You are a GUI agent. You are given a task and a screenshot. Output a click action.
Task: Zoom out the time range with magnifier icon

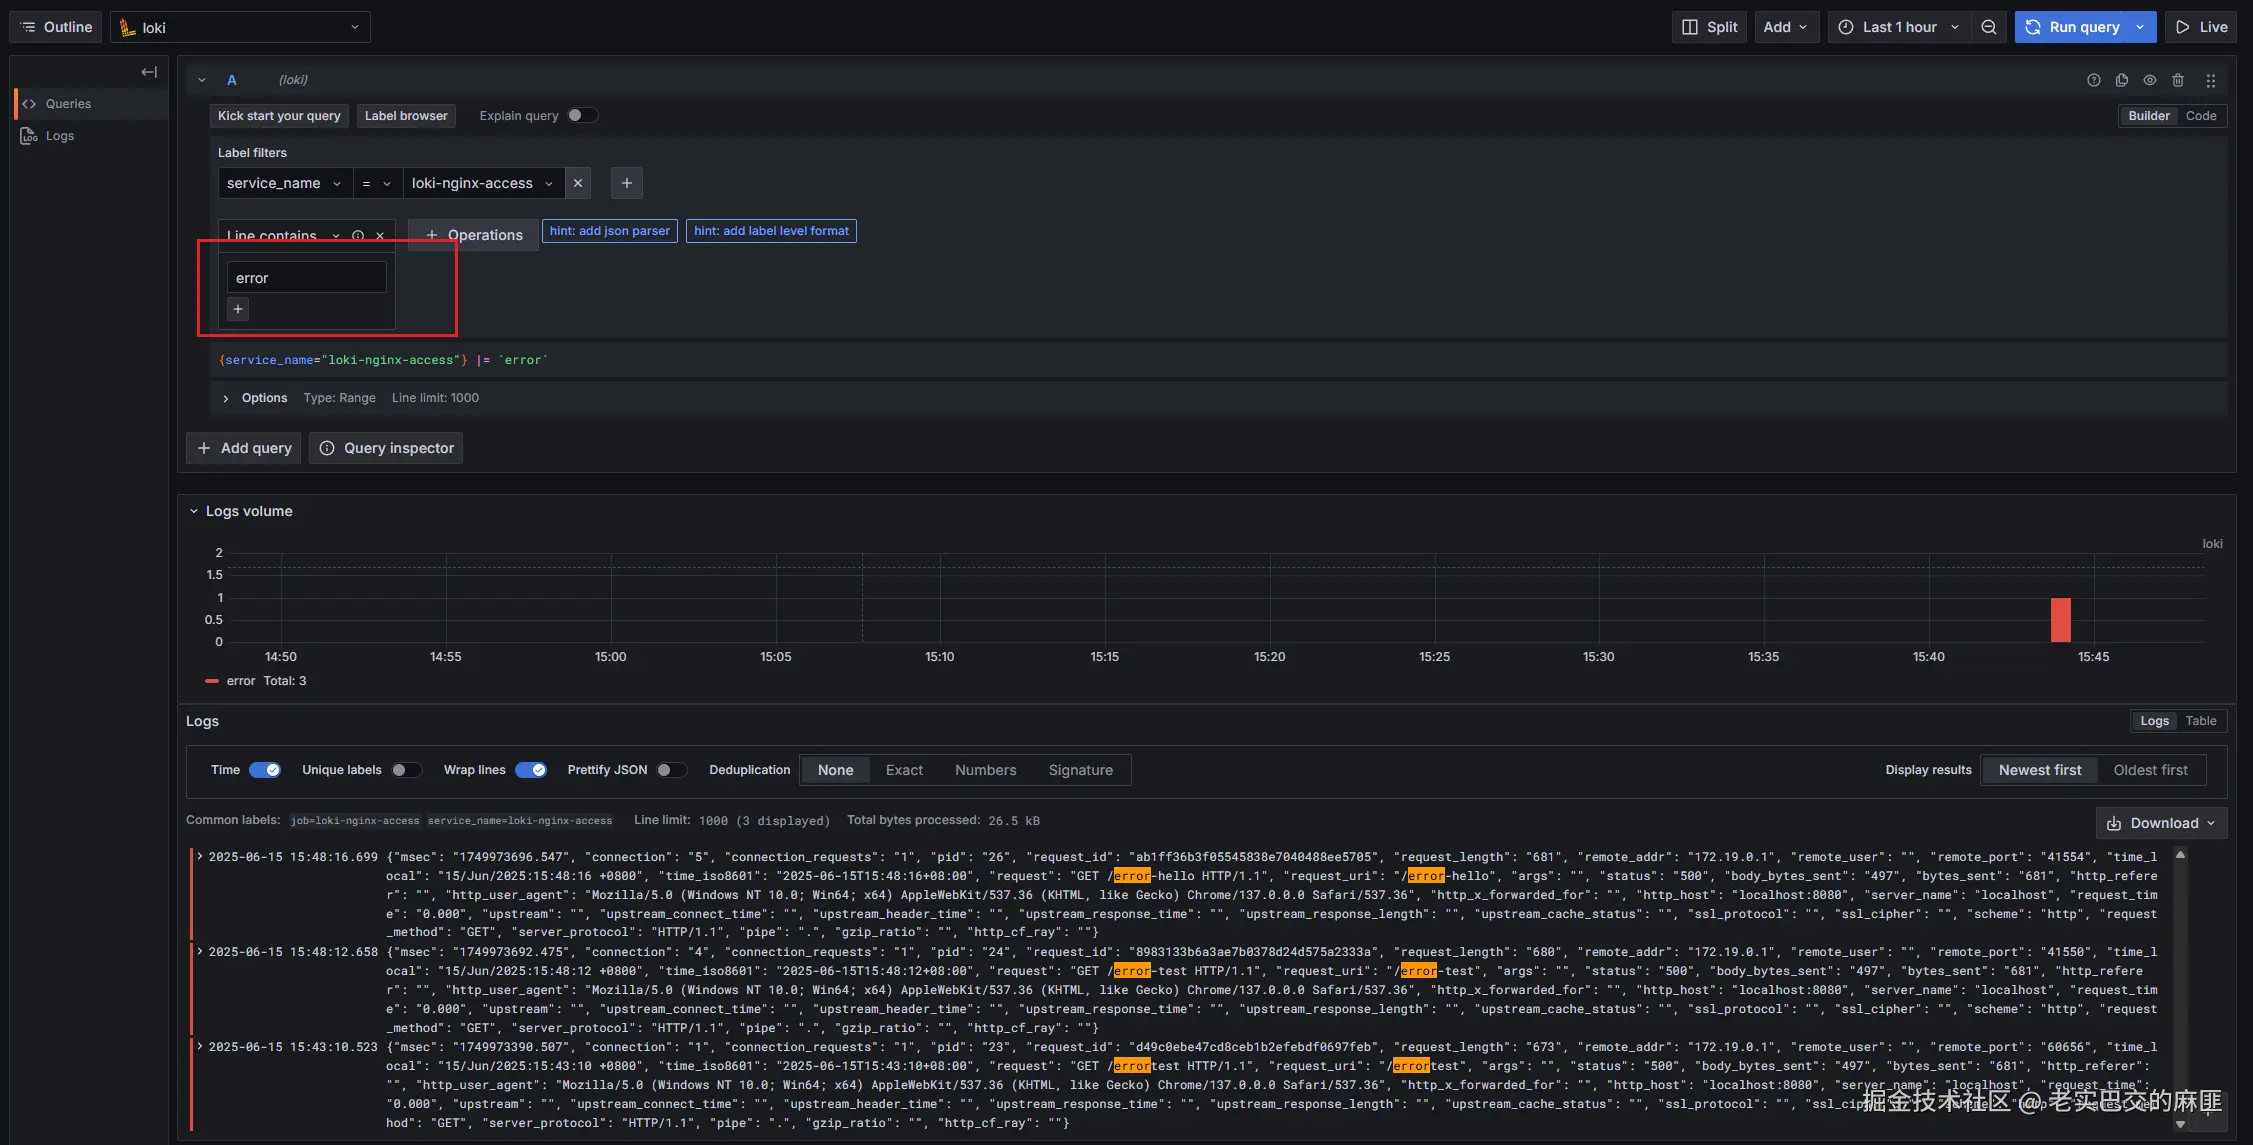(1988, 27)
